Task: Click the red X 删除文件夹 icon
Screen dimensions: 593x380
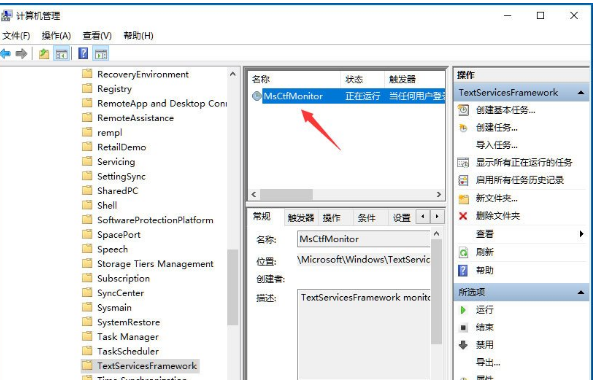Action: [463, 216]
